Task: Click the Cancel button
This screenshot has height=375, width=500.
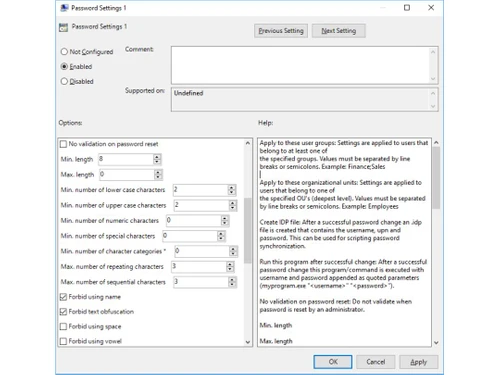Action: (x=376, y=362)
